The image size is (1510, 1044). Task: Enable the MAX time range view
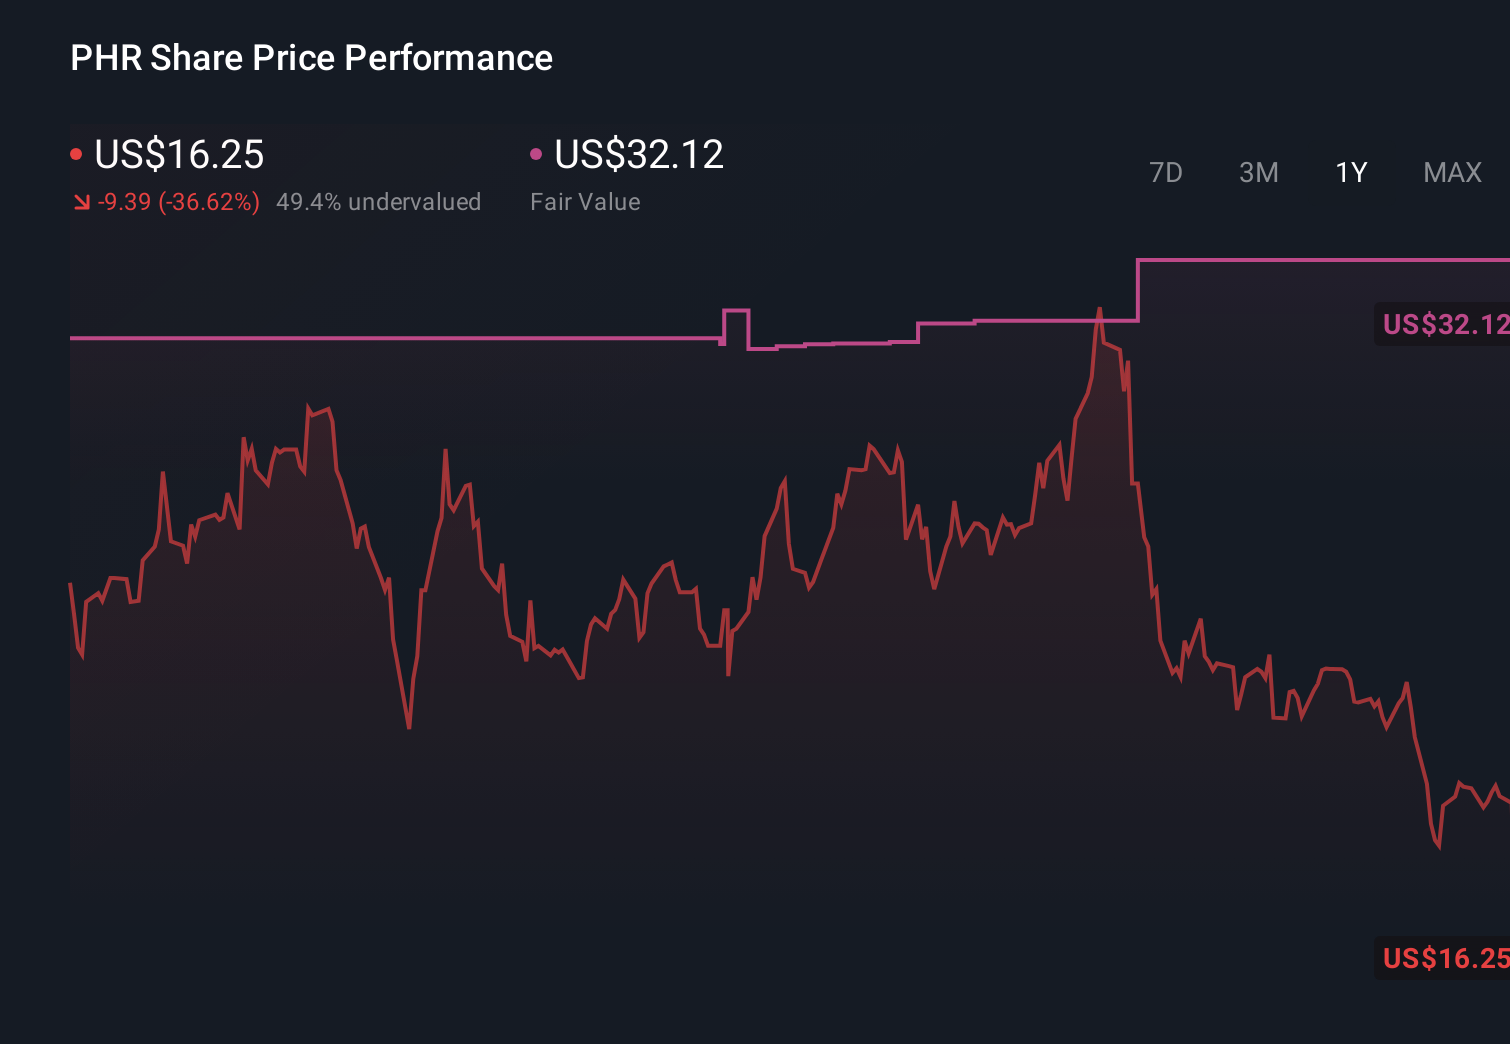[x=1451, y=172]
